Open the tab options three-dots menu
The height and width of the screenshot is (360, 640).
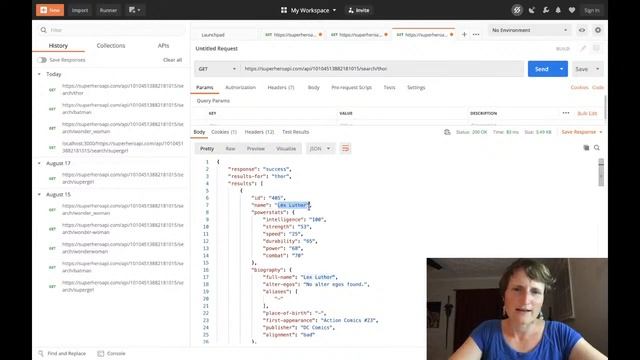tap(476, 35)
